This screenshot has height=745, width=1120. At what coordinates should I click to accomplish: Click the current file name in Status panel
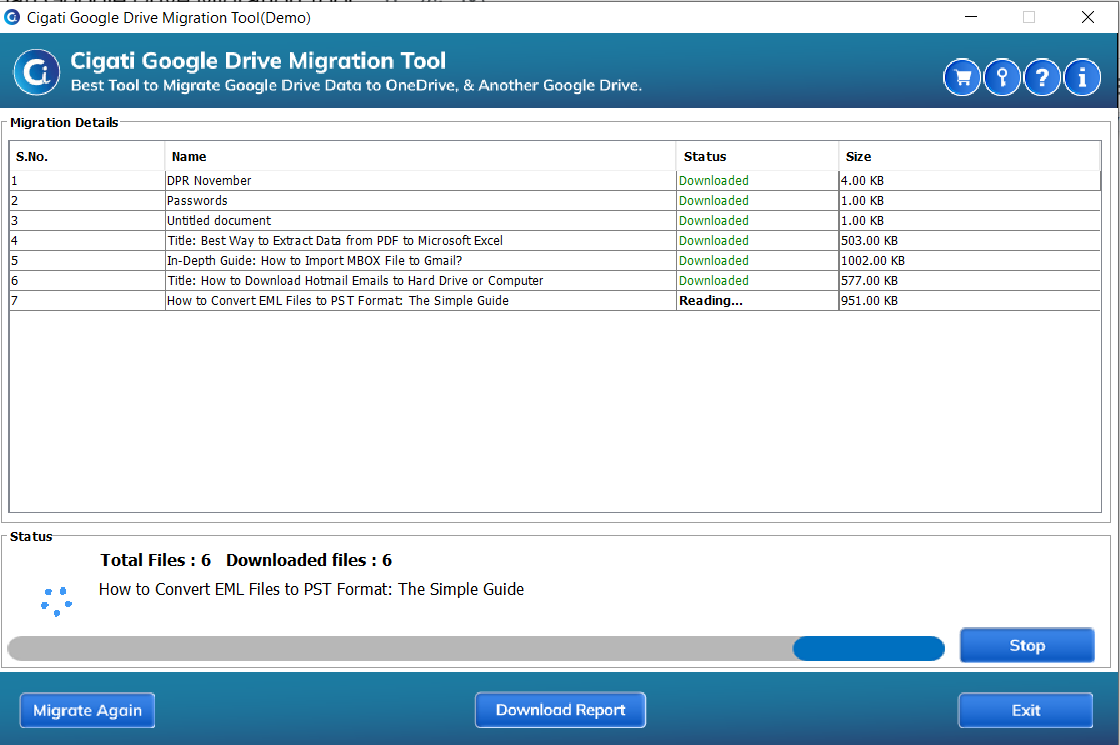[311, 589]
